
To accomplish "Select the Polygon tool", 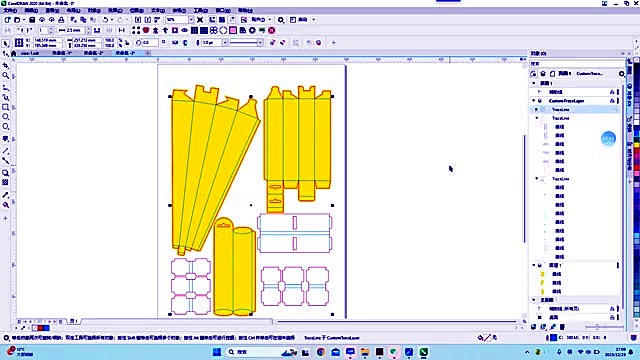I will click(x=5, y=127).
